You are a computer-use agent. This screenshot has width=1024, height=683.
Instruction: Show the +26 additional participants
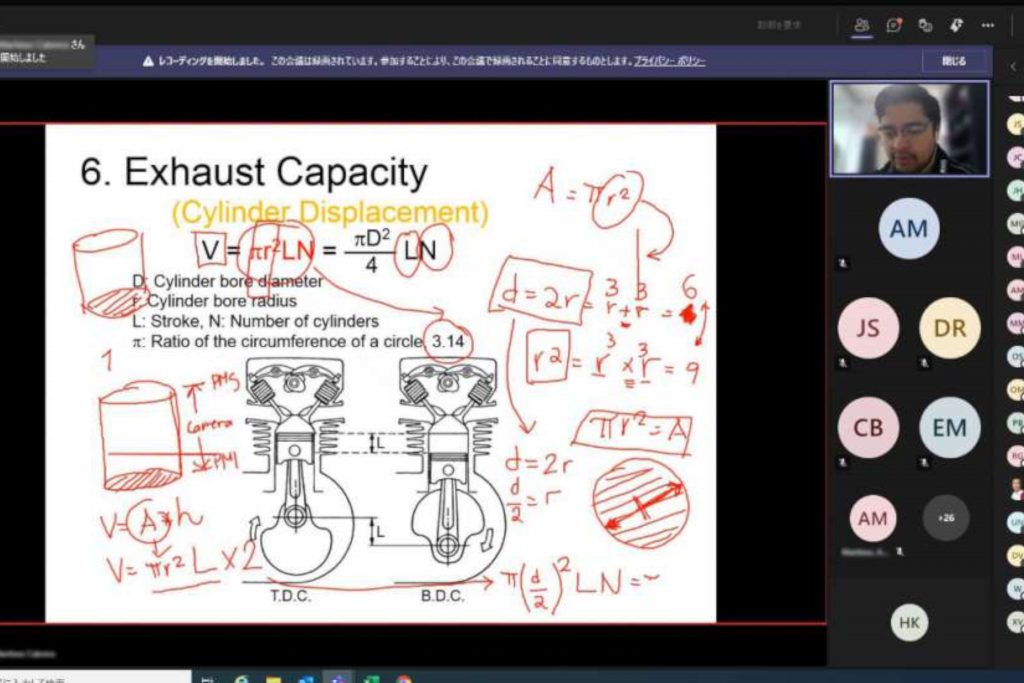pos(946,518)
